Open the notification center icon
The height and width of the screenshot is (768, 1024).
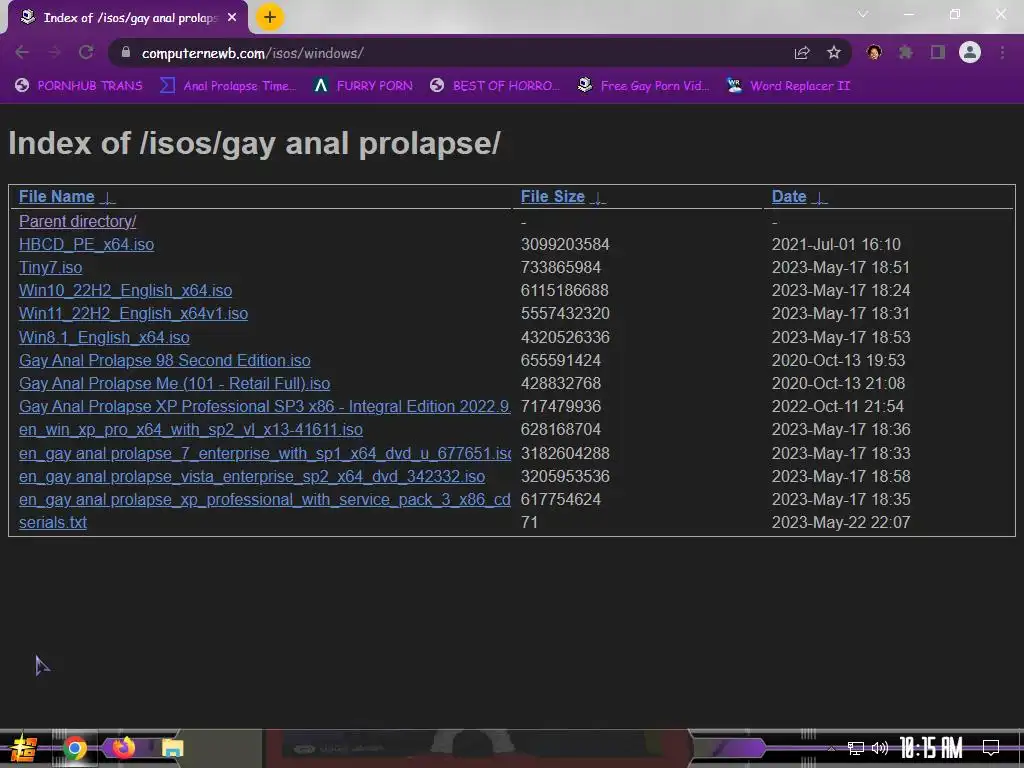991,748
